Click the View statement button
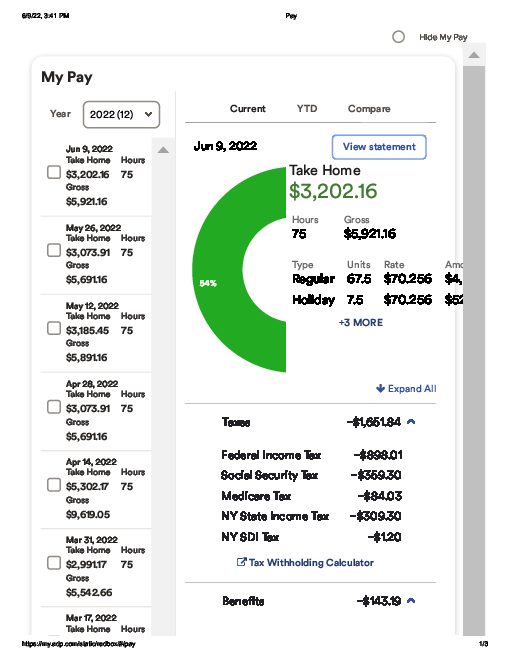This screenshot has height=660, width=510. 379,147
